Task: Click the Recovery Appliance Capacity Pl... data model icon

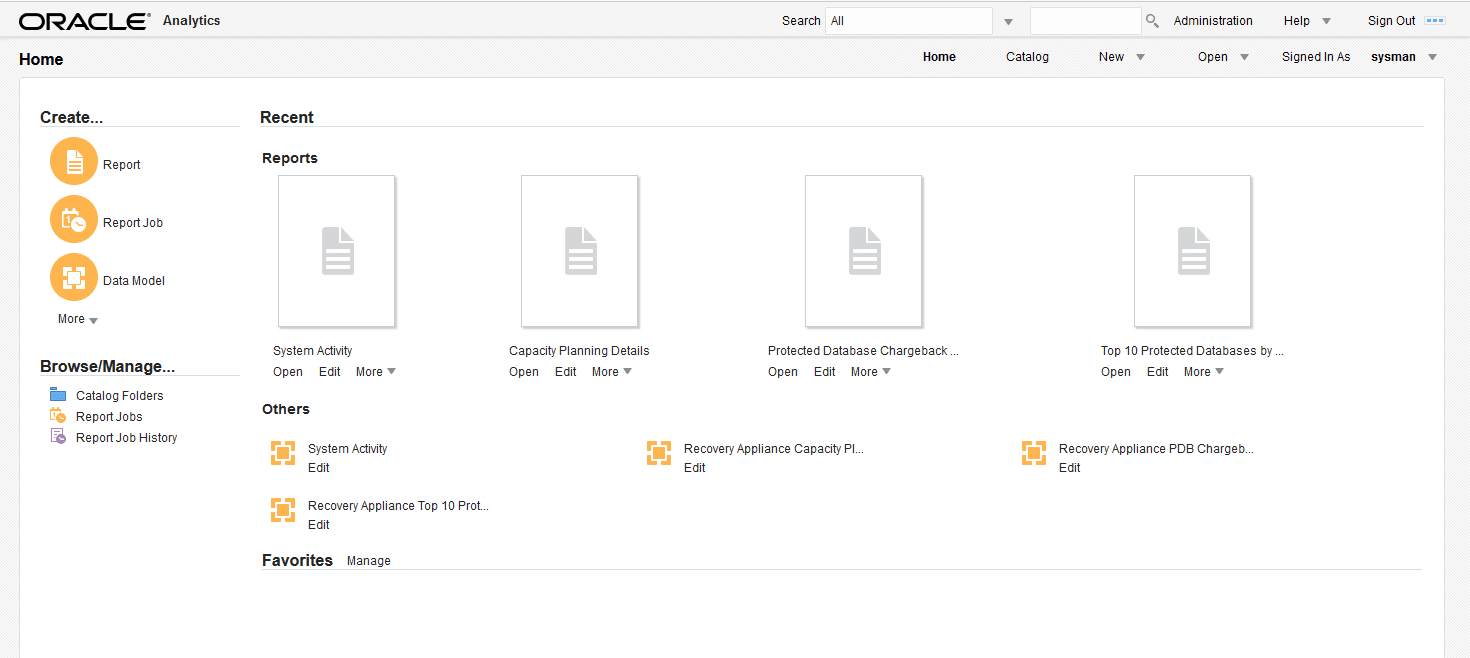Action: tap(659, 454)
